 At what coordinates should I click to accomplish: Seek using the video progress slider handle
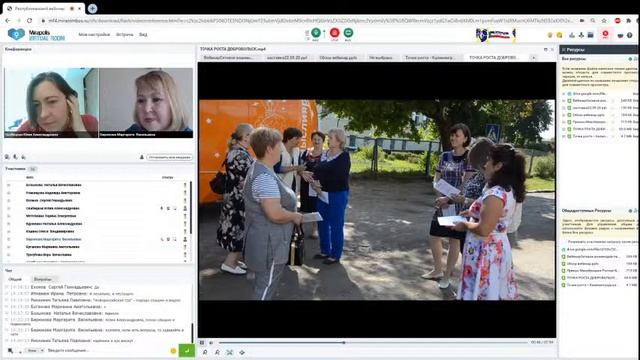344,342
